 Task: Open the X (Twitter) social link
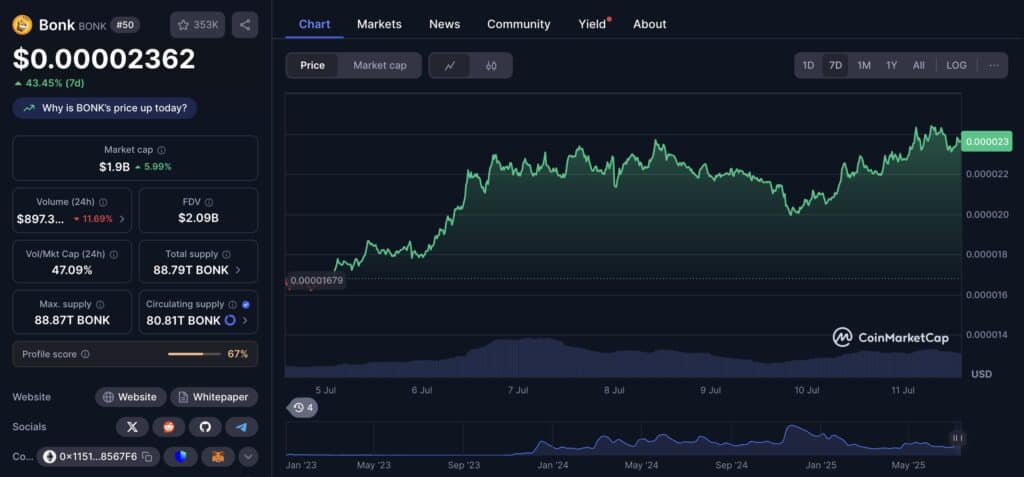click(133, 427)
